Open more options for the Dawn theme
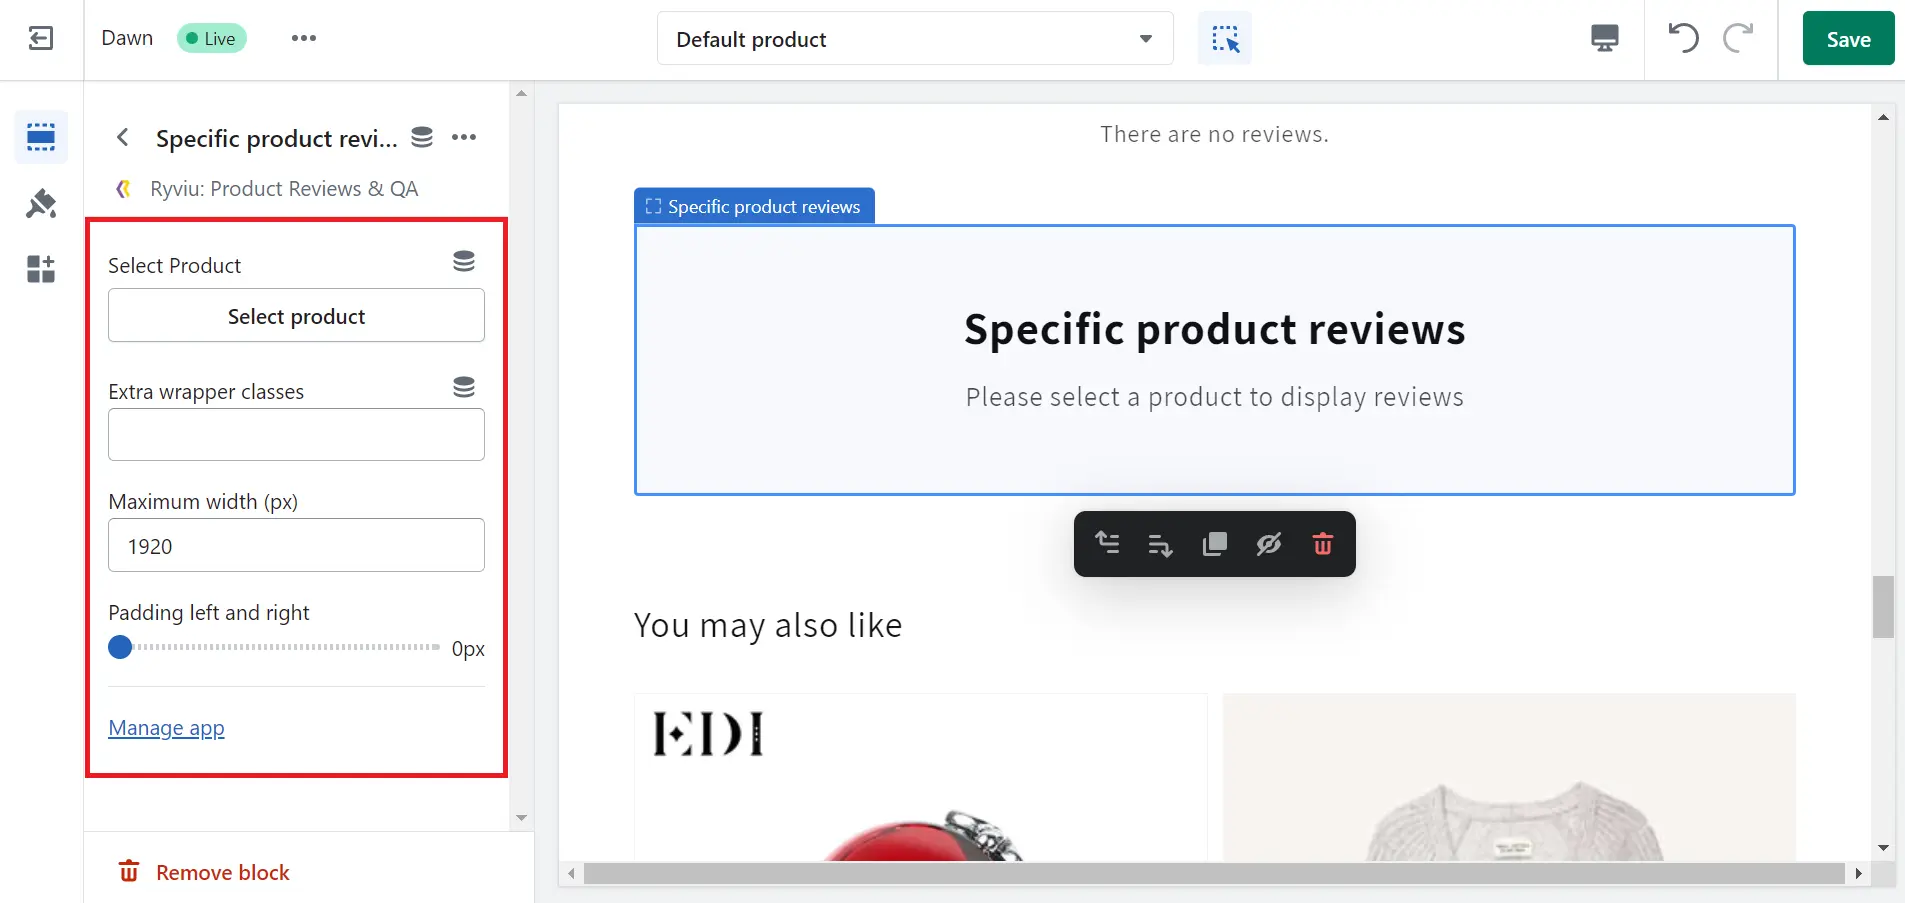Viewport: 1905px width, 903px height. click(303, 38)
